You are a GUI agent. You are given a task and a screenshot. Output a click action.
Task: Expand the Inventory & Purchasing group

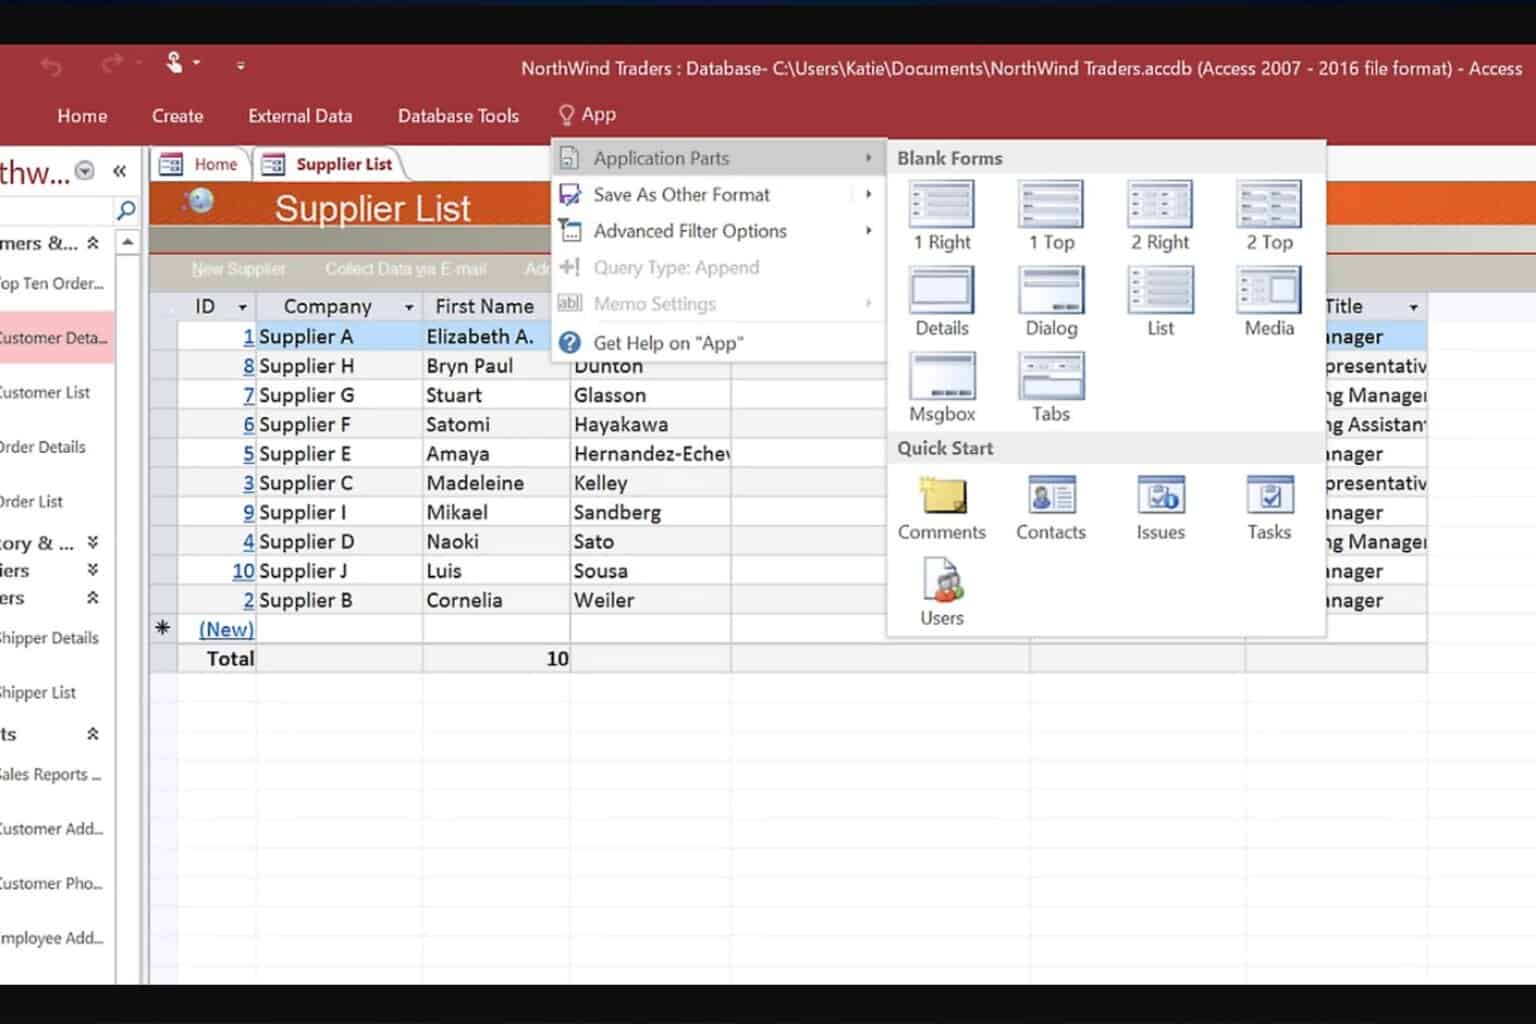tap(93, 543)
